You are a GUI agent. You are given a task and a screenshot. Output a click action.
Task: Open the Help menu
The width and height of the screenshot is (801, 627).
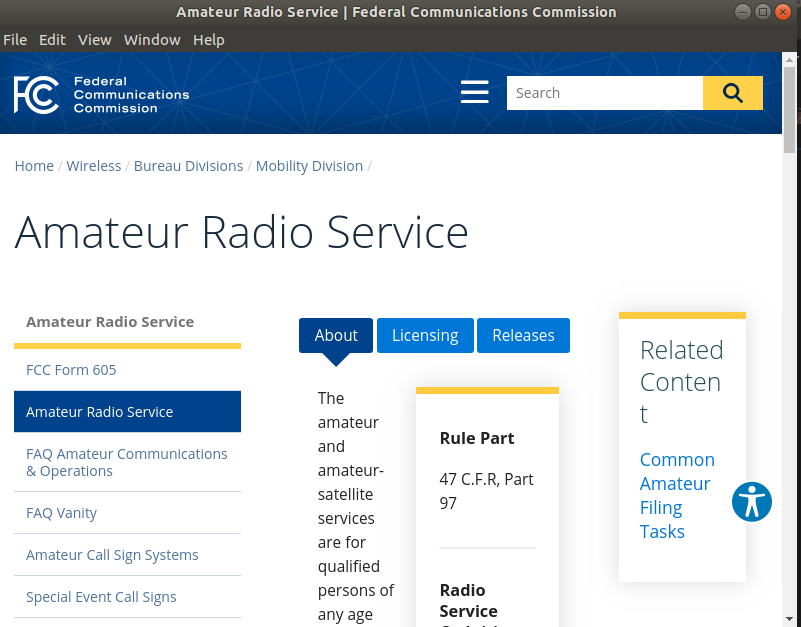(x=208, y=40)
